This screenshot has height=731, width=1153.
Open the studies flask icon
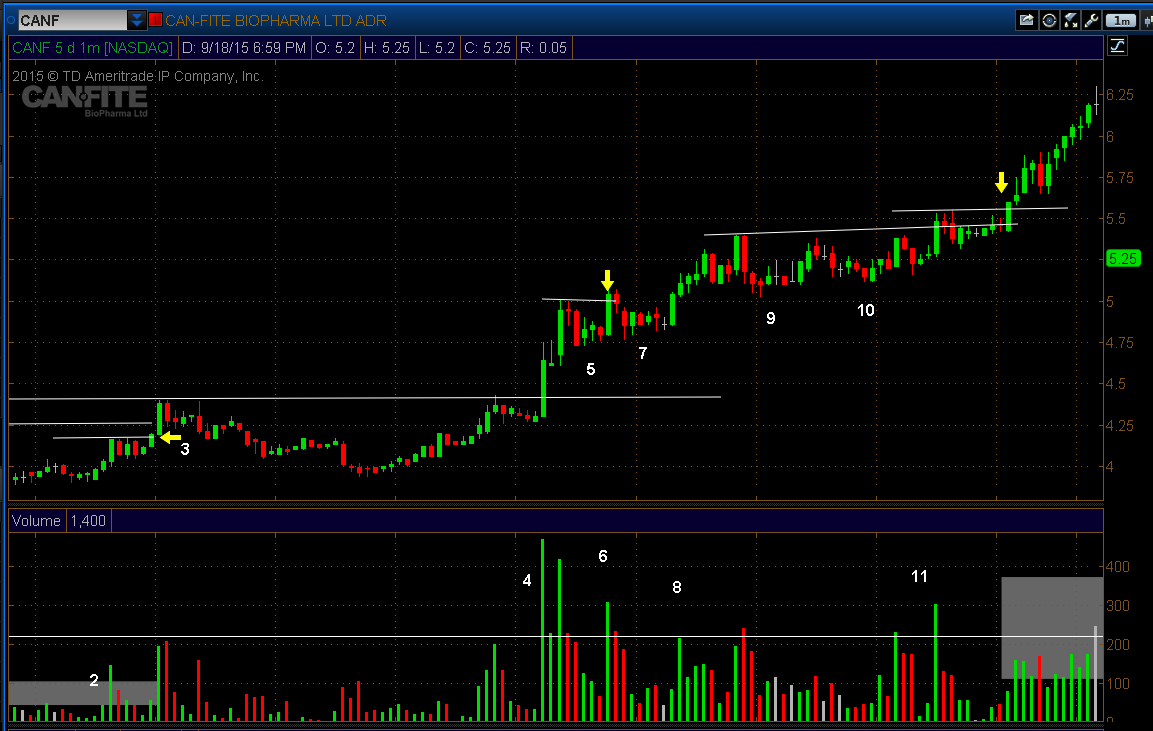[1071, 21]
